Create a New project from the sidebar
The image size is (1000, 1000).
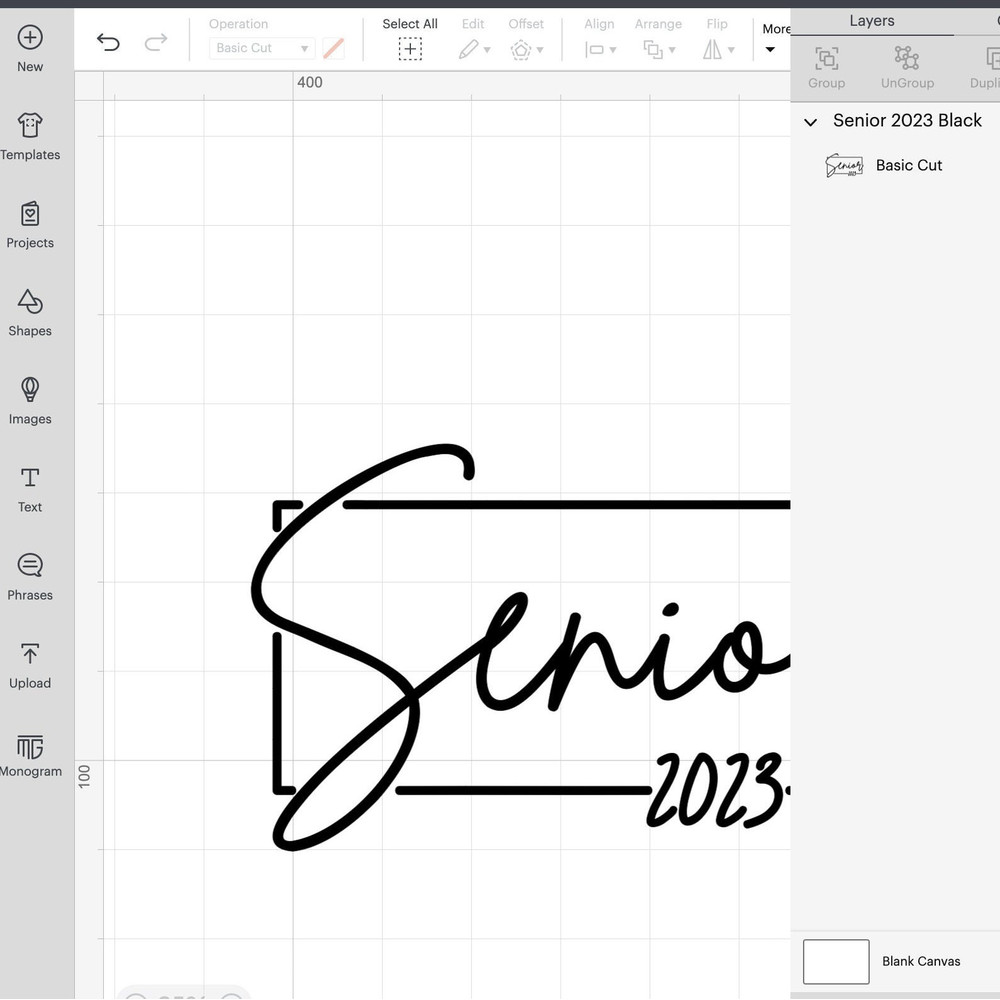(x=29, y=48)
